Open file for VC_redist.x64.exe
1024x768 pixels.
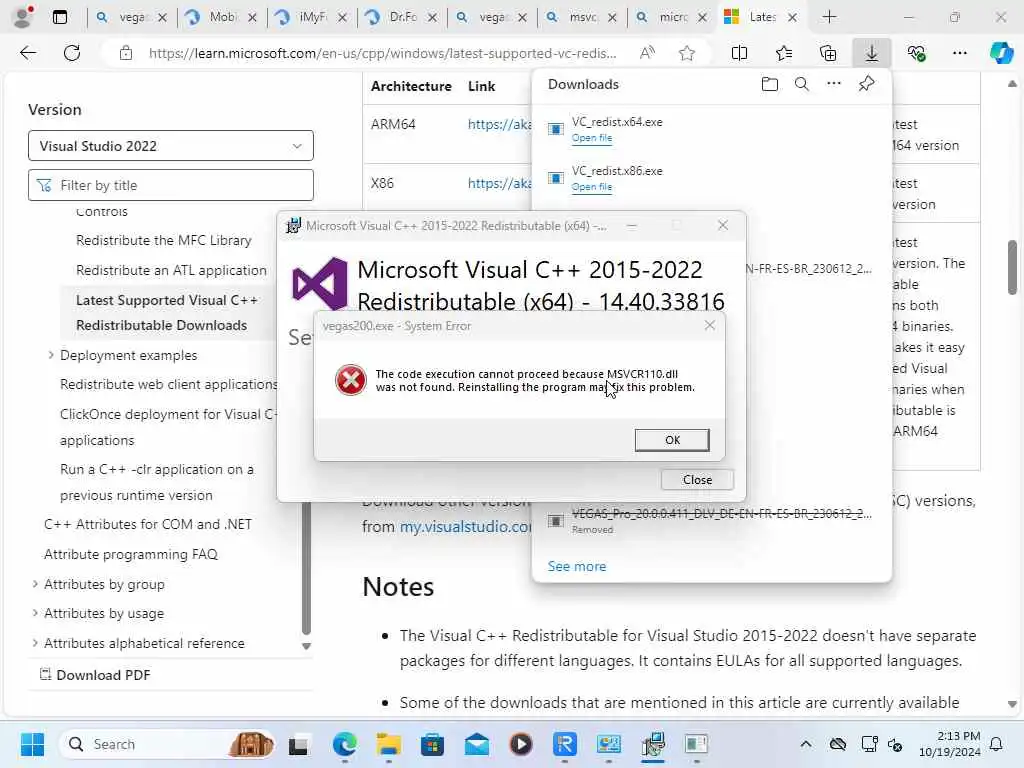[x=592, y=138]
